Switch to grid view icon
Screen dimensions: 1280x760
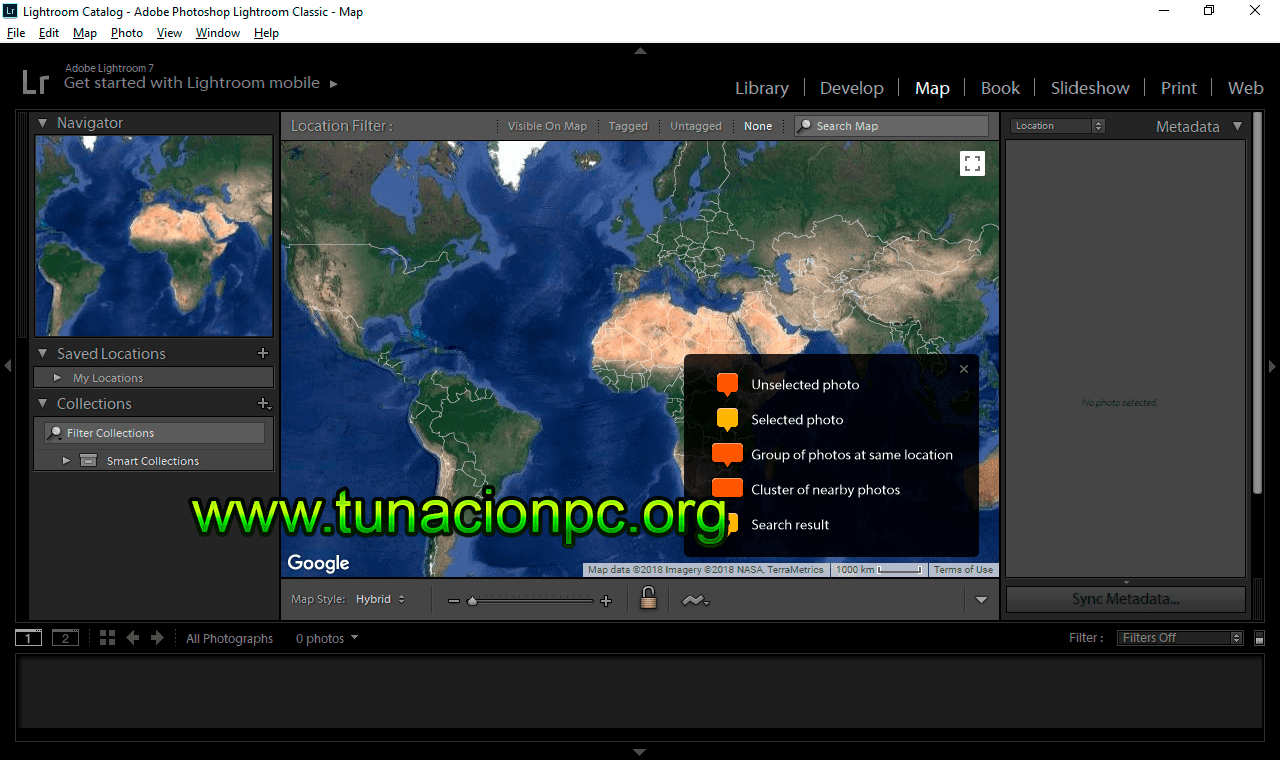tap(107, 638)
